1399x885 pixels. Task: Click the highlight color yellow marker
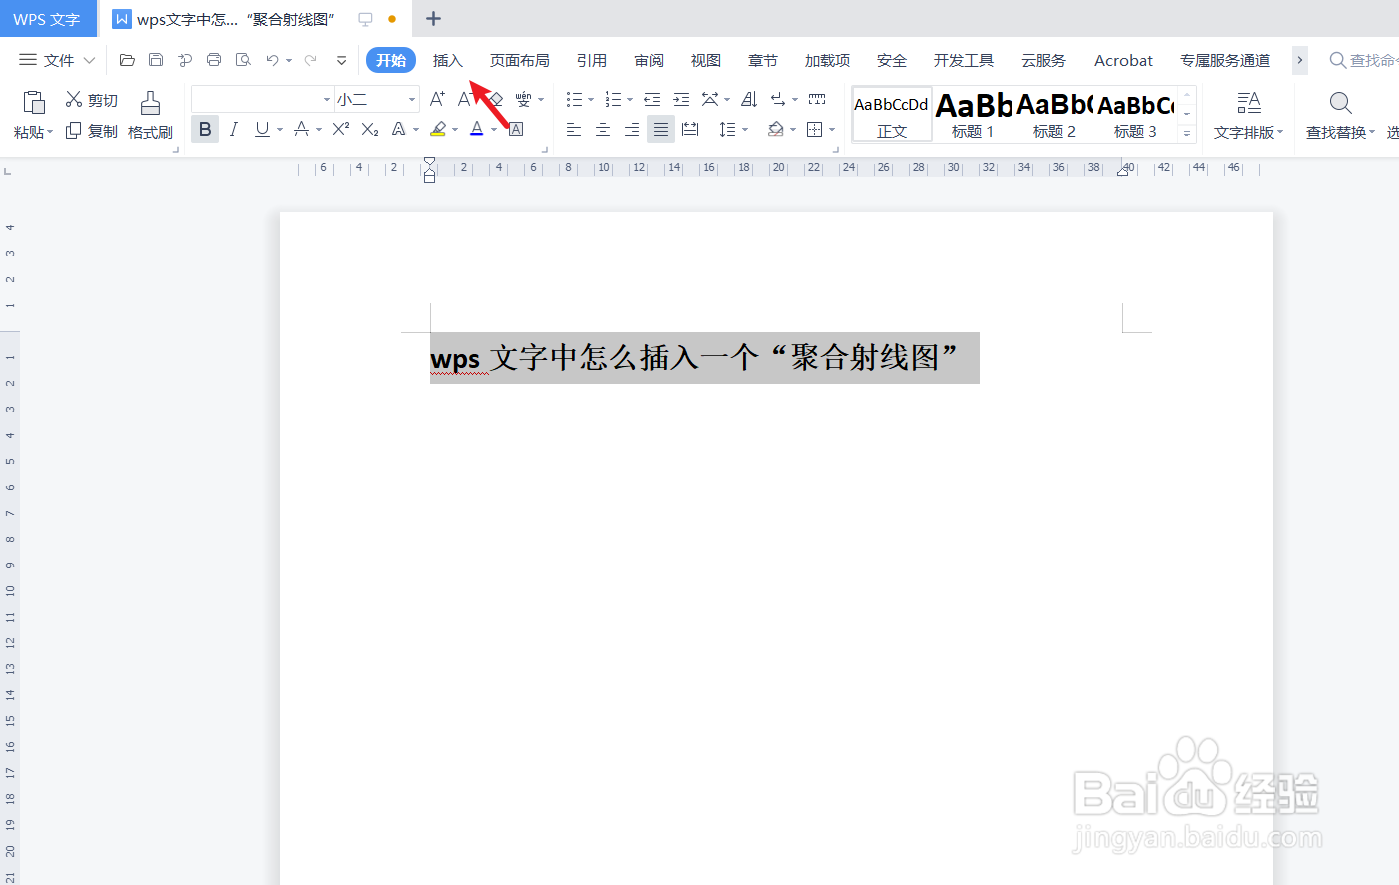[x=438, y=129]
